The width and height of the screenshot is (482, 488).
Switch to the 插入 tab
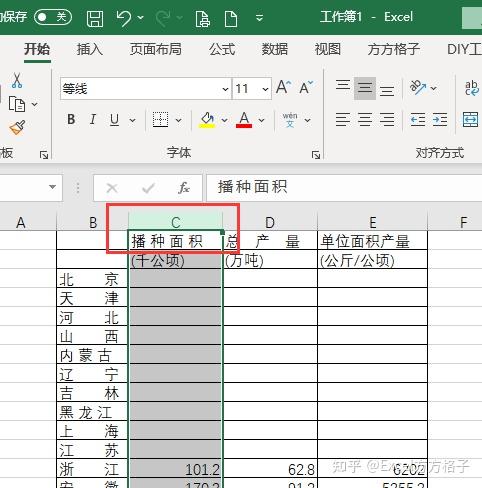click(89, 49)
